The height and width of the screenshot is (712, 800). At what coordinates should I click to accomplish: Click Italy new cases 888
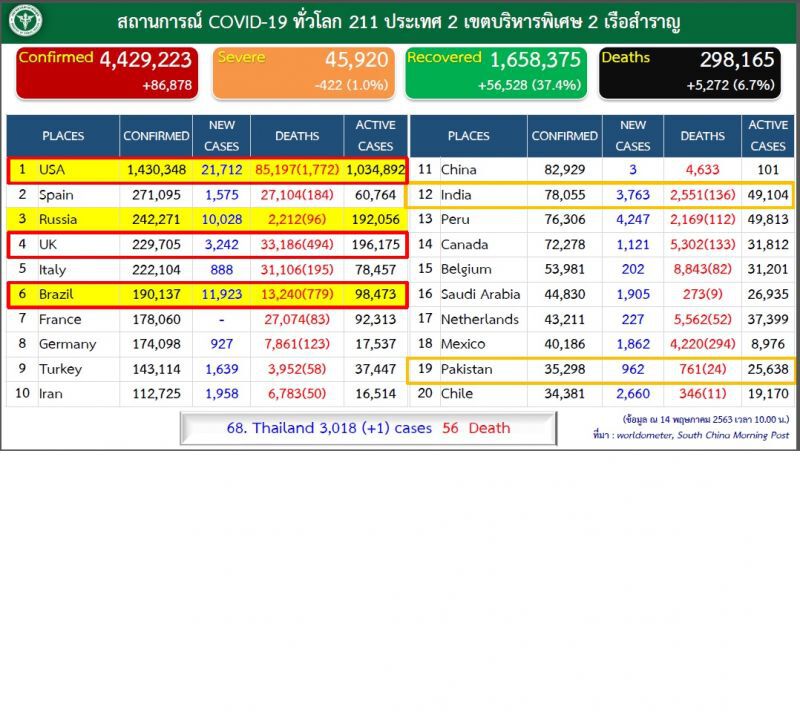coord(221,269)
